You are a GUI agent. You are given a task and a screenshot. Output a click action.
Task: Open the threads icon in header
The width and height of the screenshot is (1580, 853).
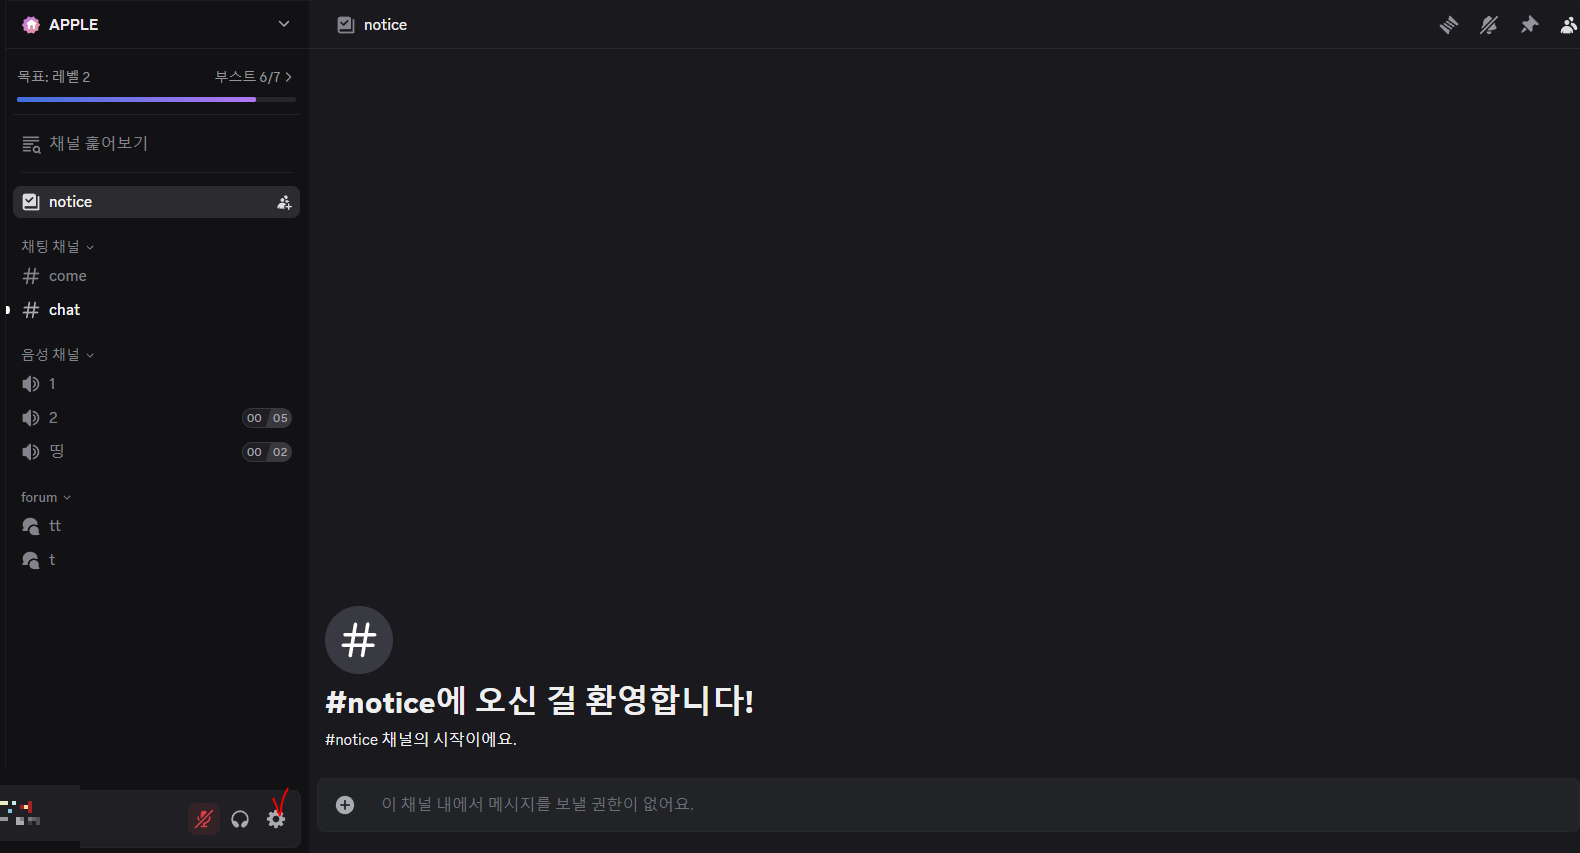(x=1448, y=25)
